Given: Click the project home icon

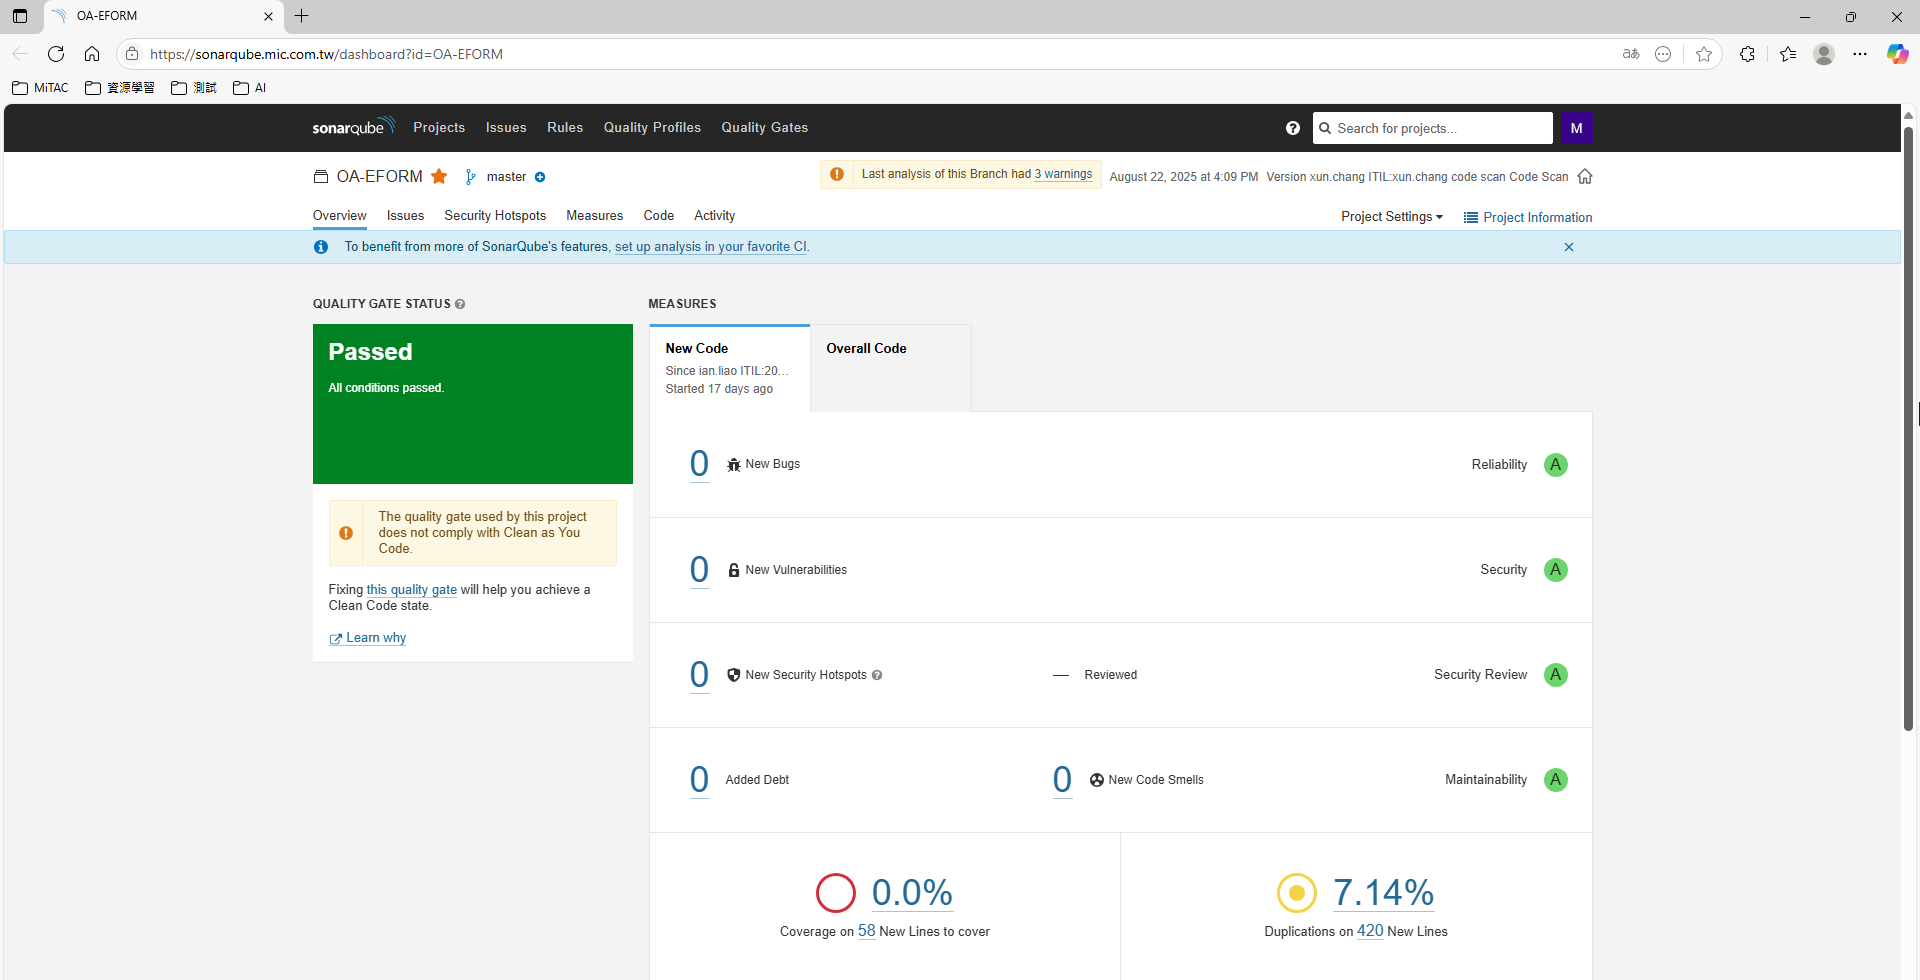Looking at the screenshot, I should (x=1585, y=177).
